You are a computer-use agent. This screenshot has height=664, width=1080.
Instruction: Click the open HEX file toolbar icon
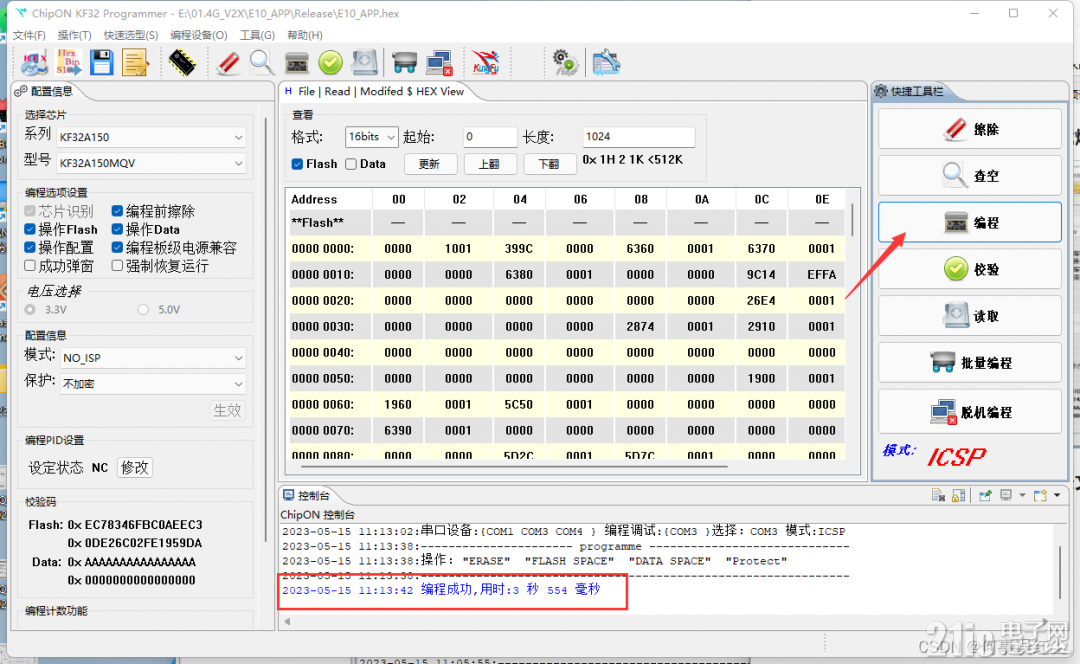pyautogui.click(x=34, y=63)
